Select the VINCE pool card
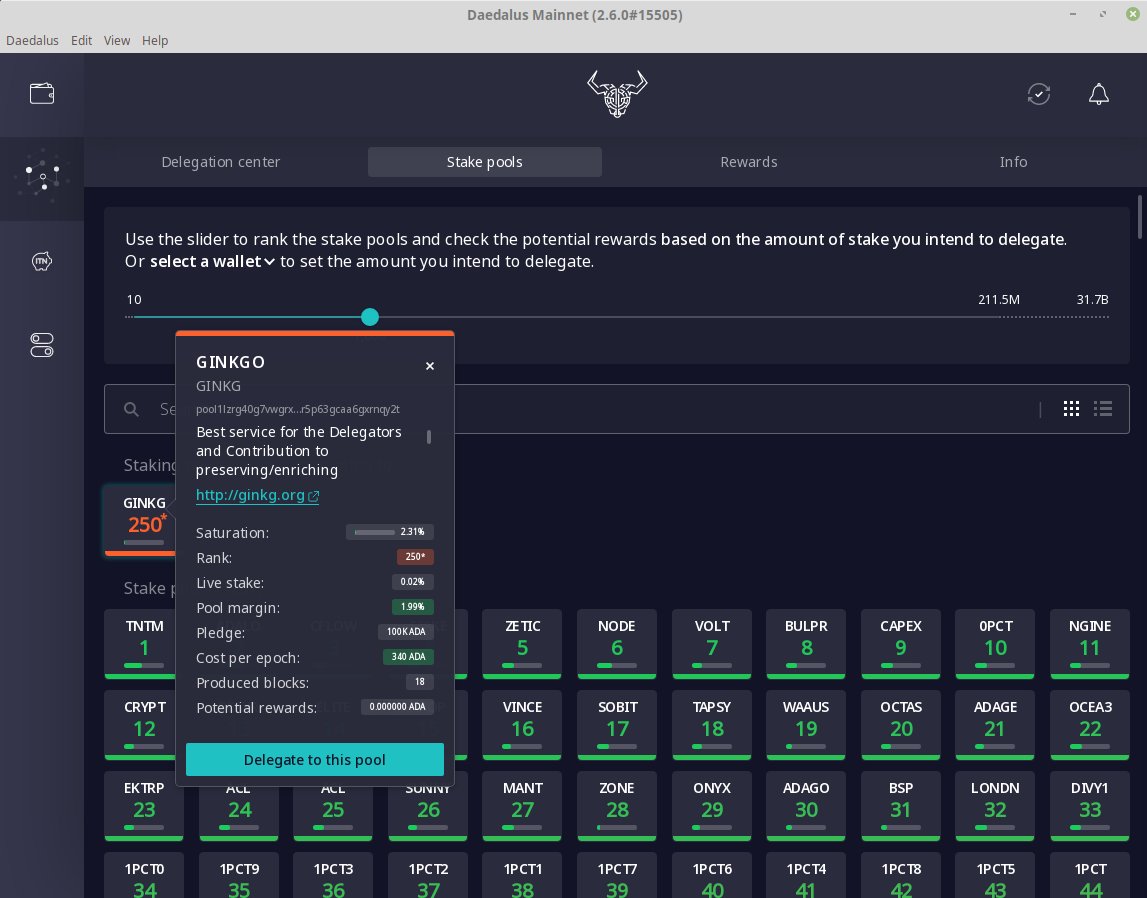The height and width of the screenshot is (898, 1147). [522, 725]
